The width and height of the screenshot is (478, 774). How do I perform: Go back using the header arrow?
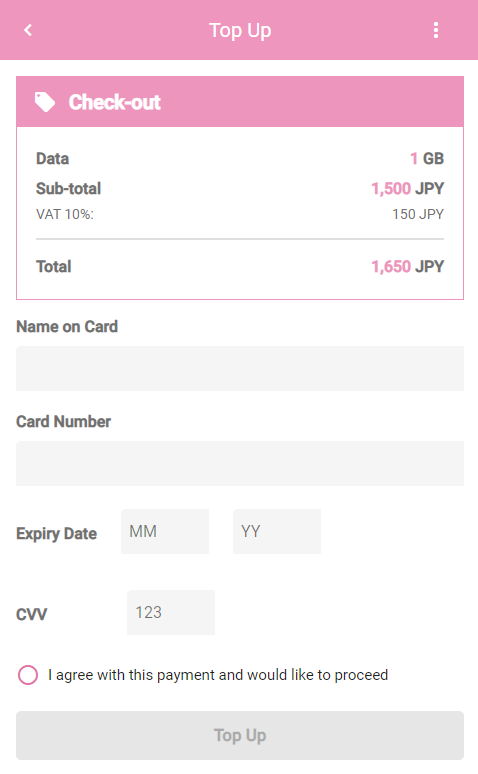28,30
